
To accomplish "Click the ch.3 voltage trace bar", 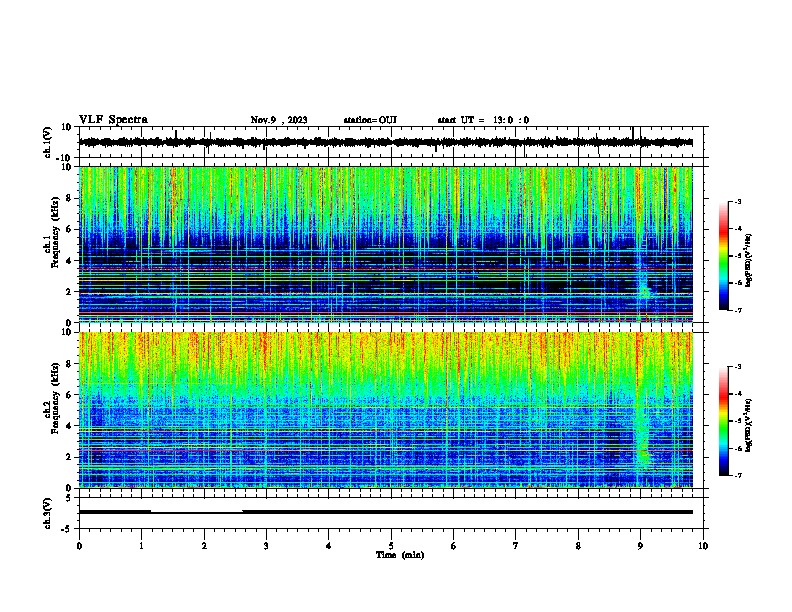I will point(386,512).
